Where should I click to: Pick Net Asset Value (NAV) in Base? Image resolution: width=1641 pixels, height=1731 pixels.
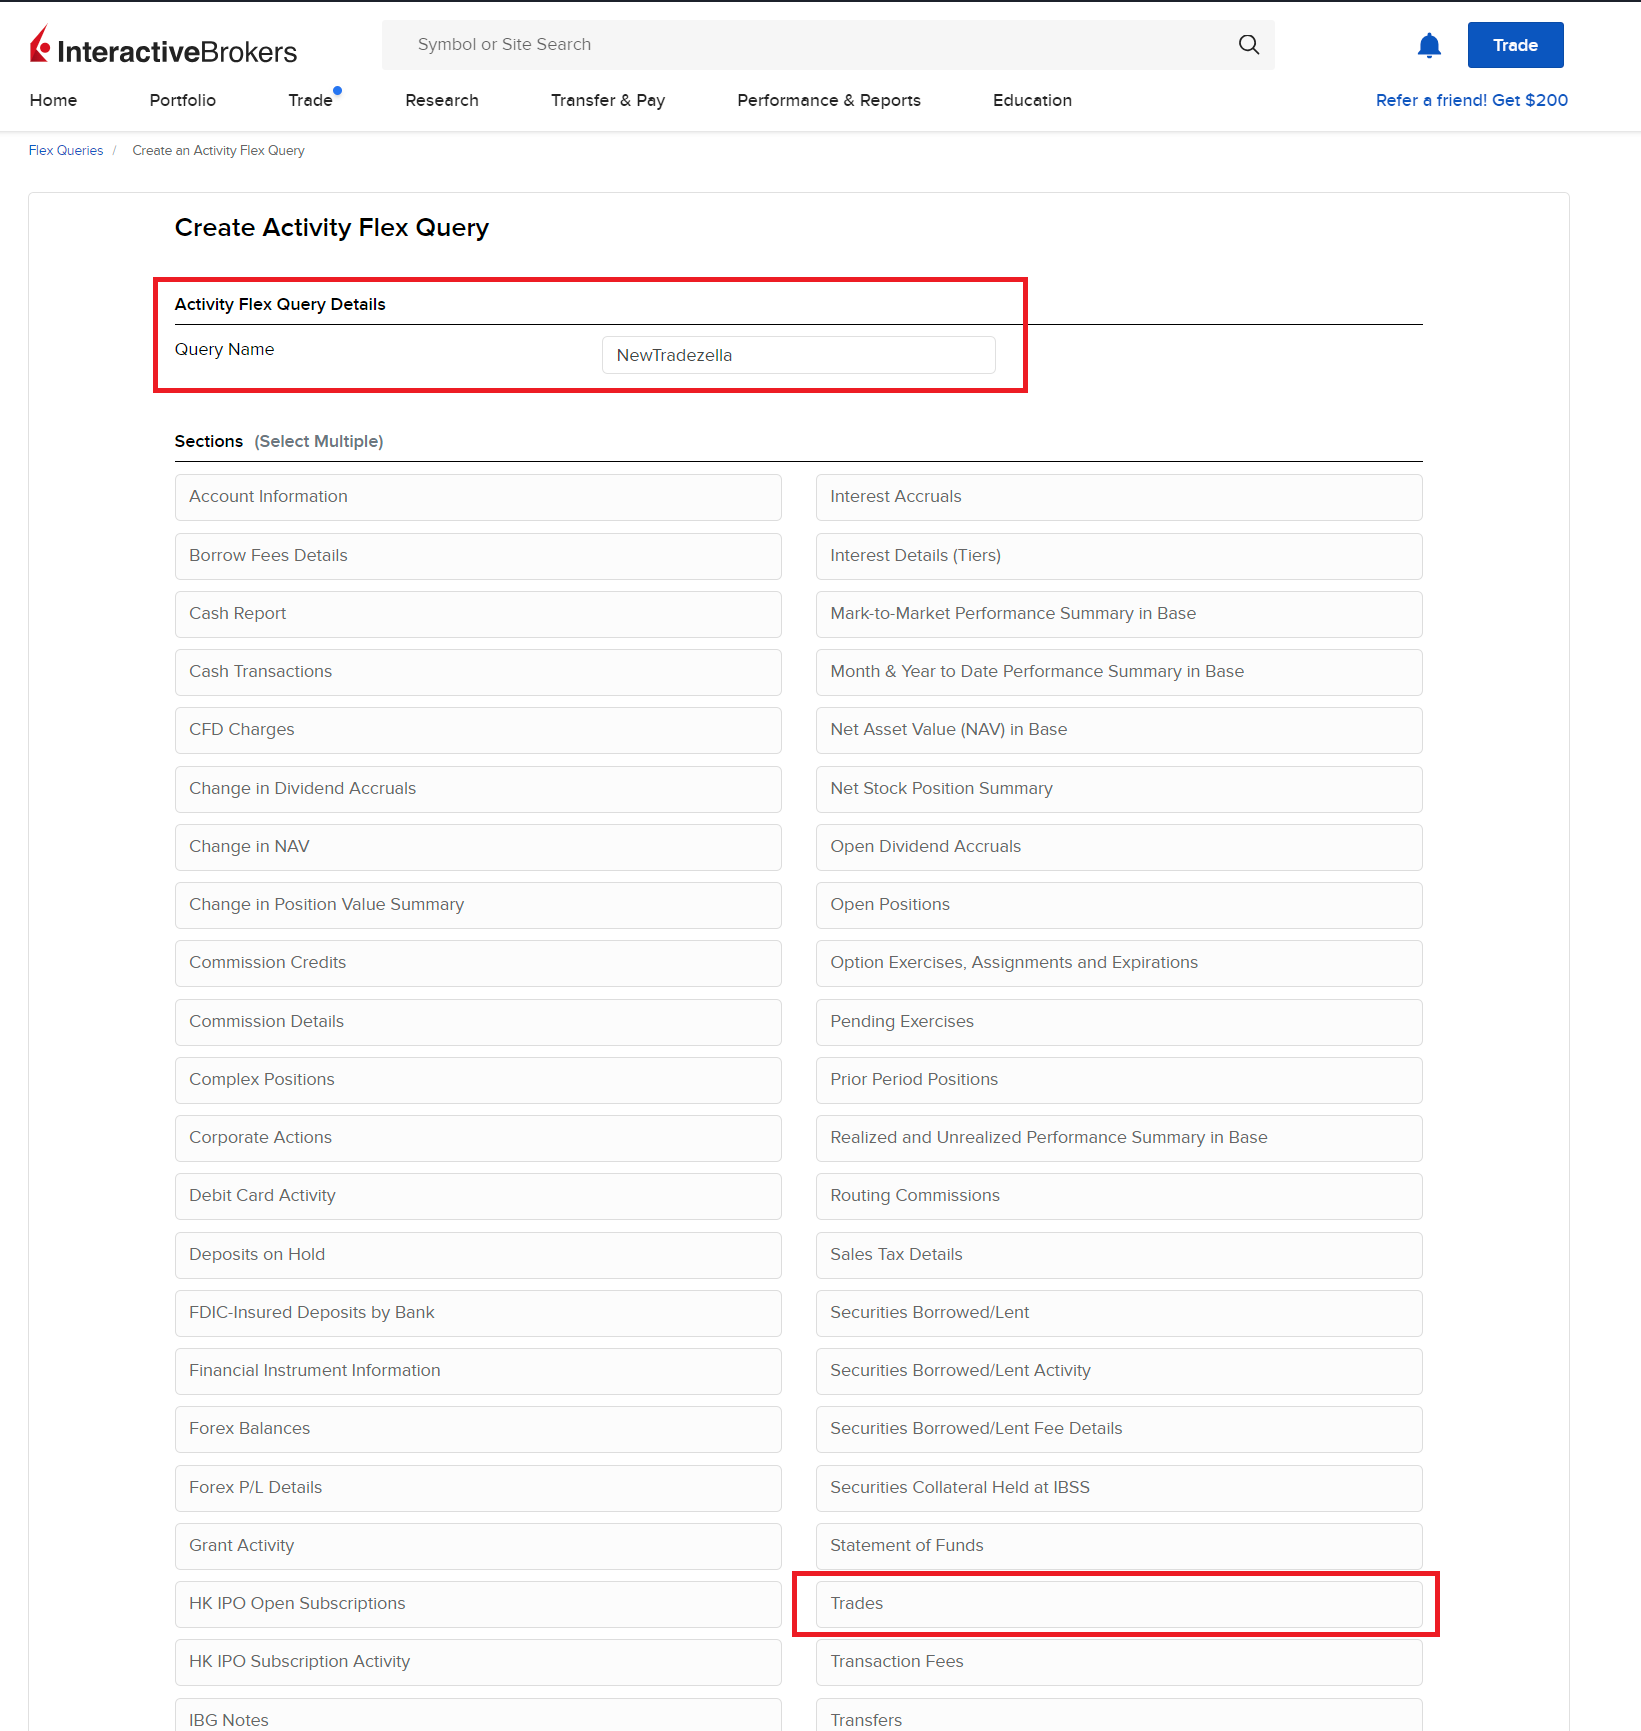(1118, 730)
